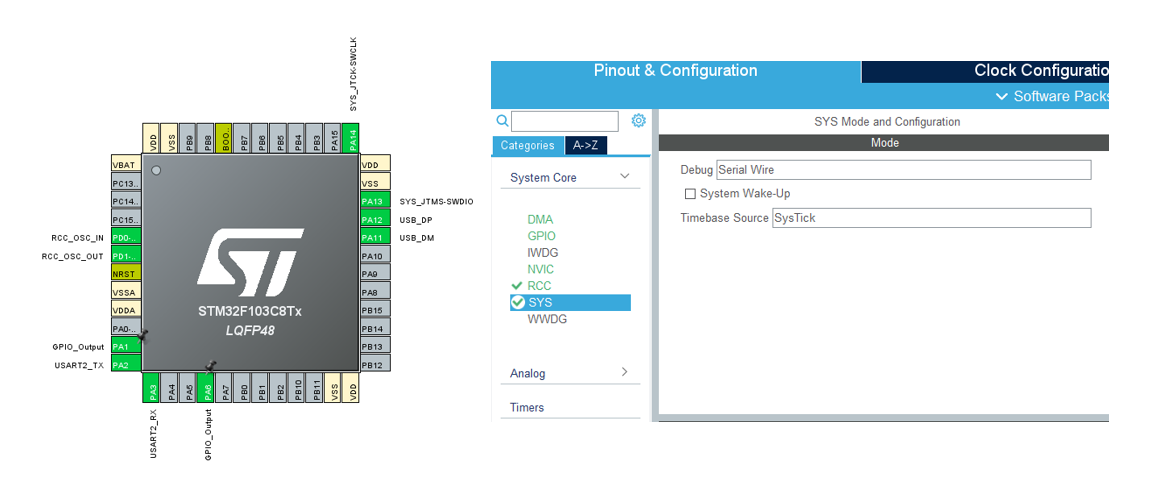The image size is (1152, 482).
Task: Click the pushpin icon on pin PA6
Action: pyautogui.click(x=212, y=366)
